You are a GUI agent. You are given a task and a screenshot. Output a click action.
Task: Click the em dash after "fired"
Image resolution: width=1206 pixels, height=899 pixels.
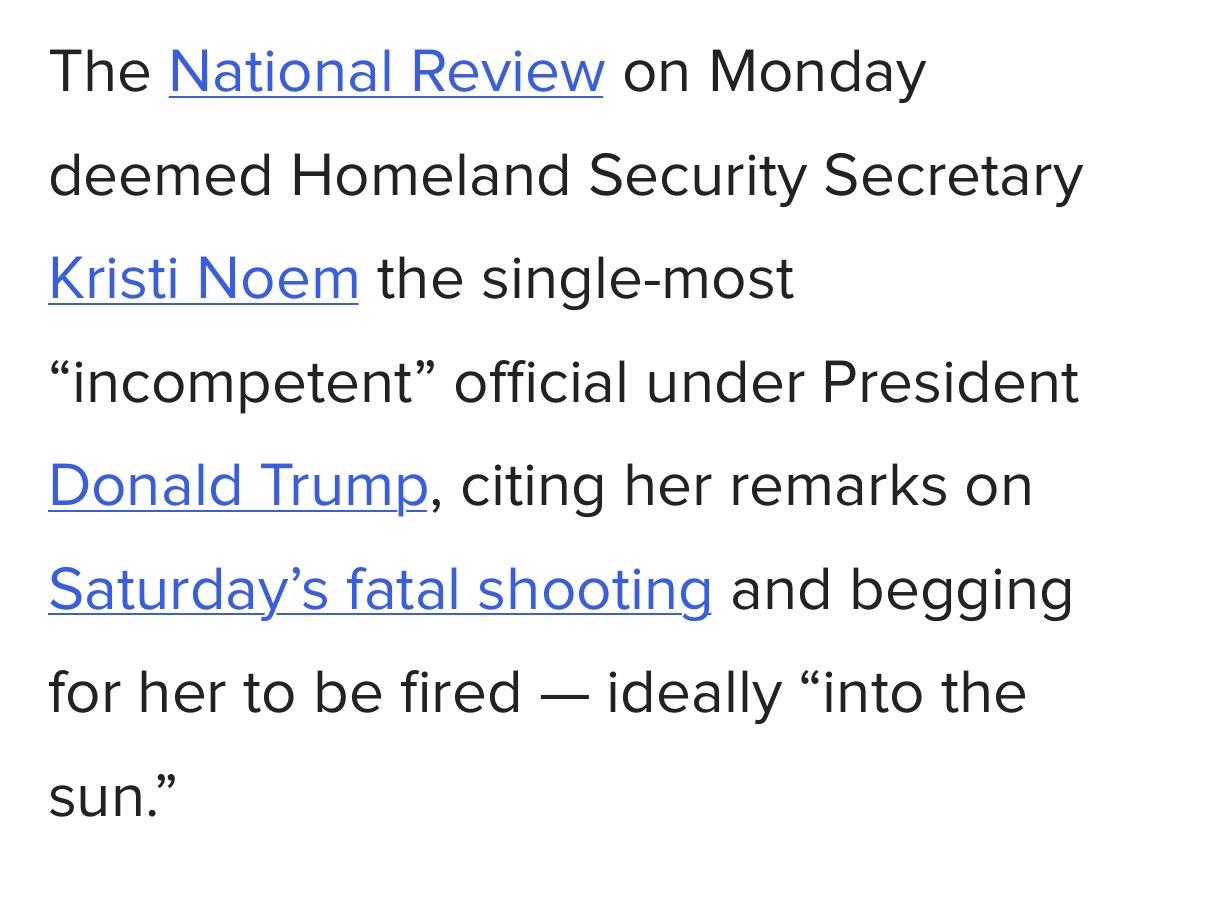click(564, 693)
